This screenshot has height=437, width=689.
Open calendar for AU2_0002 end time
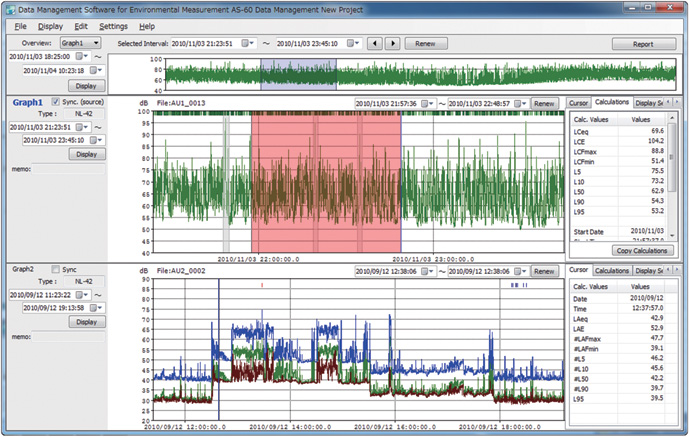[x=516, y=271]
